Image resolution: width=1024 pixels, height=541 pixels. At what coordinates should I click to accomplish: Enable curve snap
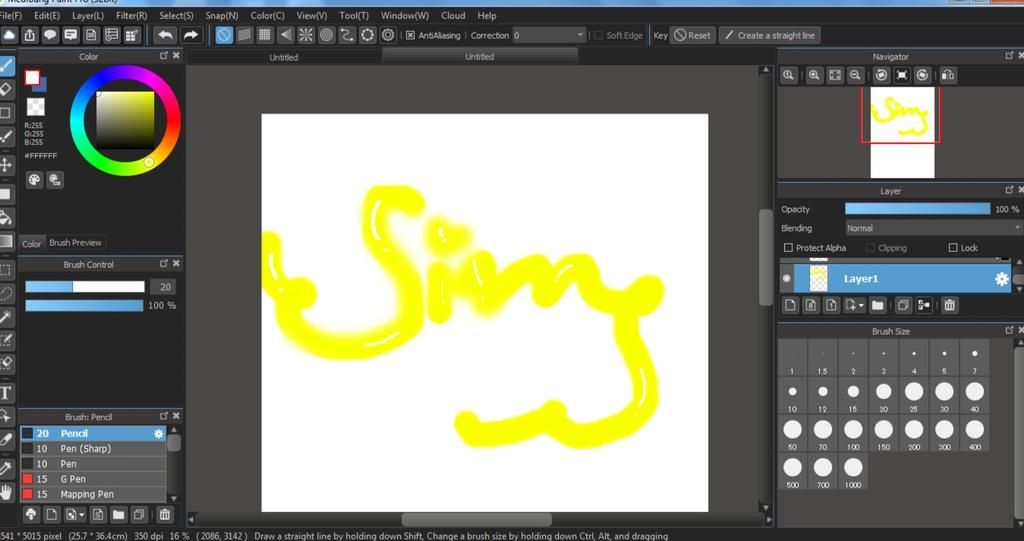(x=347, y=35)
